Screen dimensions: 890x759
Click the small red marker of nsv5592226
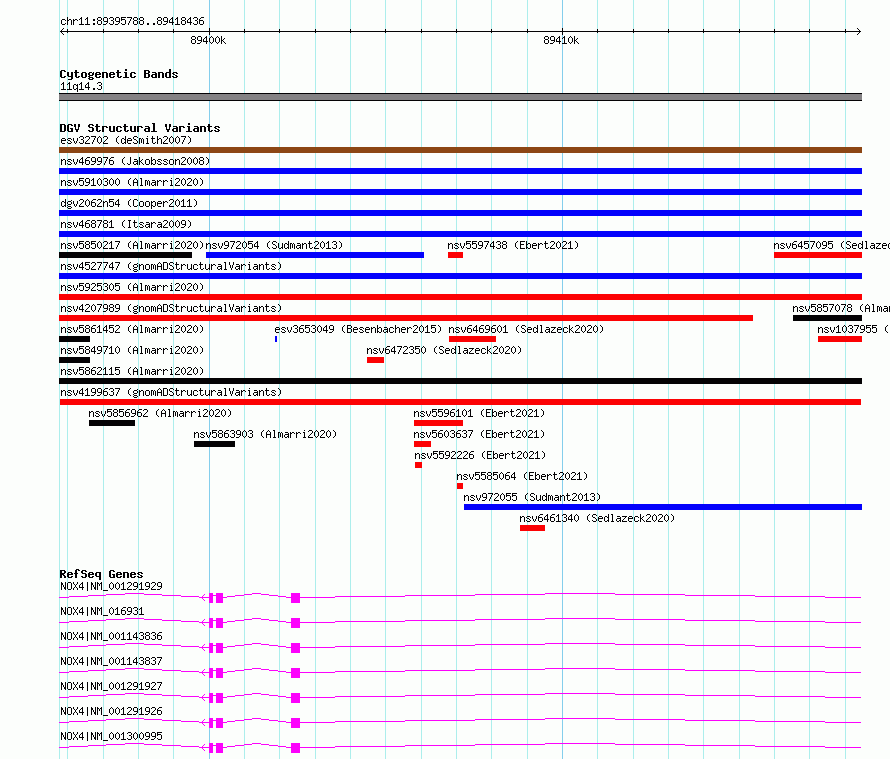coord(418,465)
